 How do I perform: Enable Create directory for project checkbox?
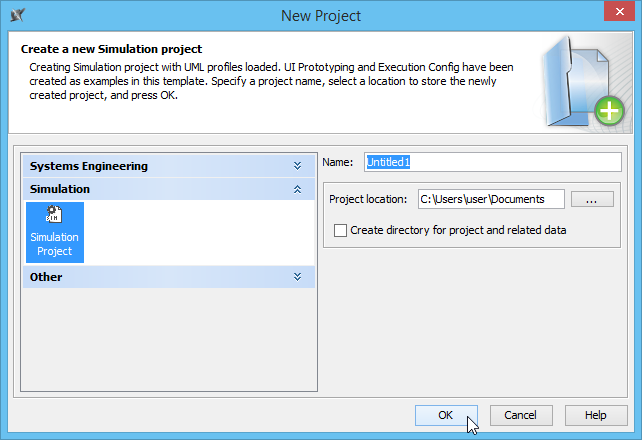341,230
